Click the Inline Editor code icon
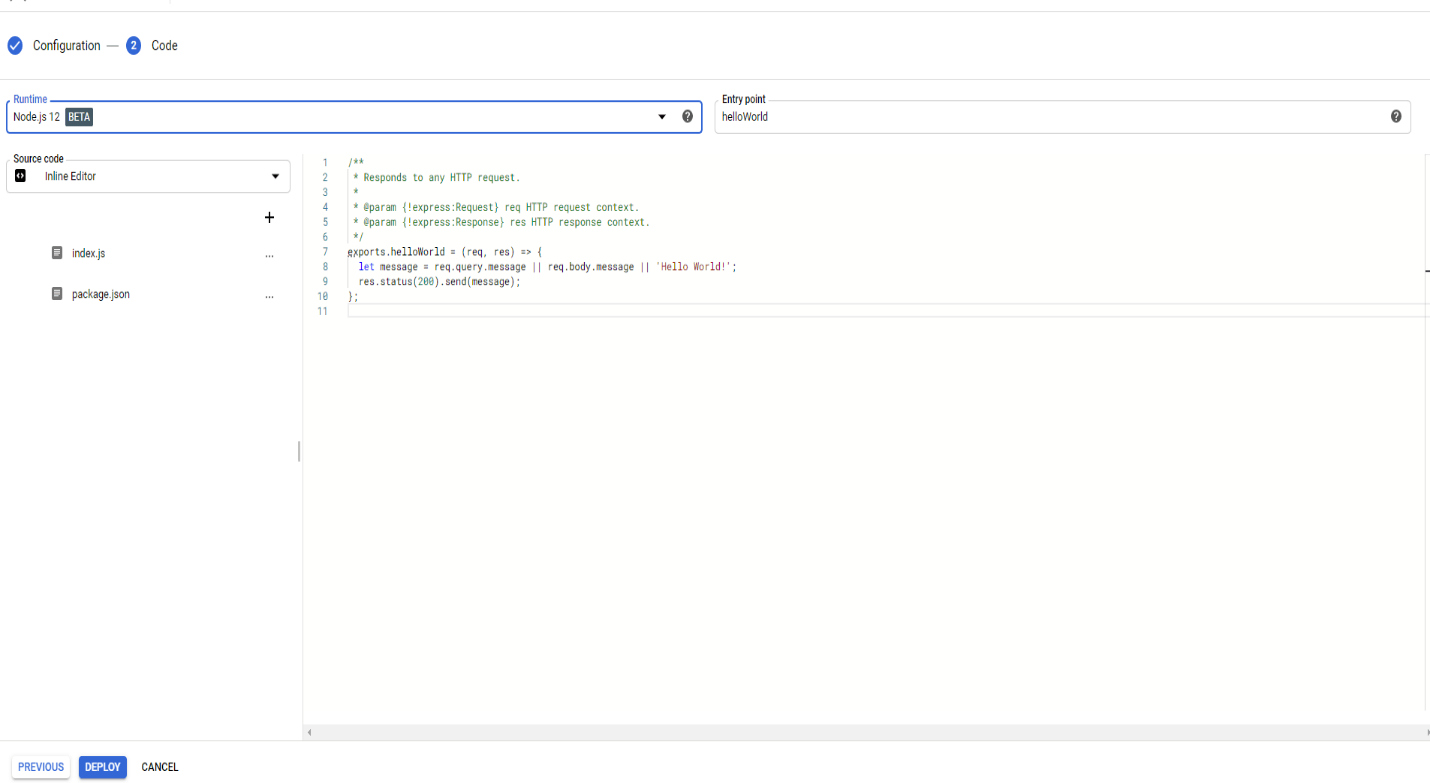Screen dimensions: 1430x783 [20, 176]
